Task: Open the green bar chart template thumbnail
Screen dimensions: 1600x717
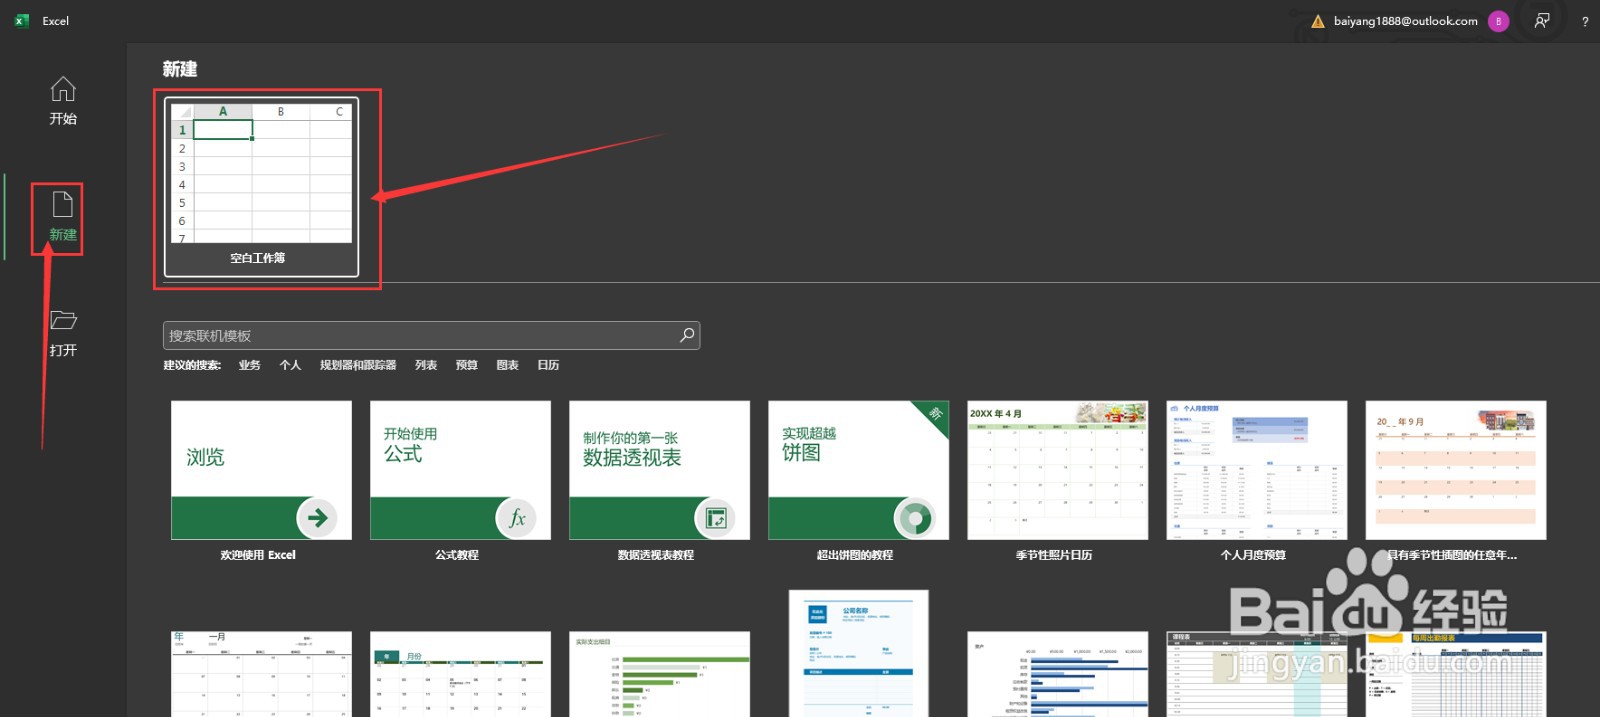Action: 659,674
